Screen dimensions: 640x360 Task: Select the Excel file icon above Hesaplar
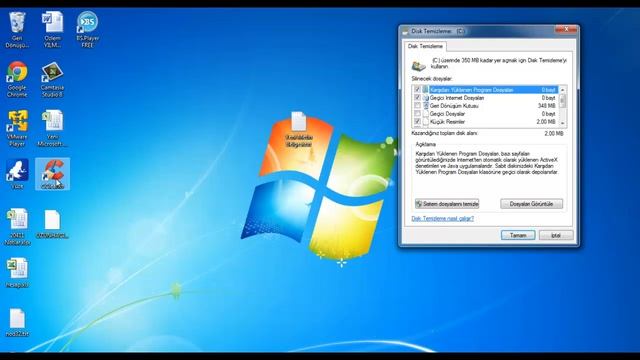click(17, 227)
